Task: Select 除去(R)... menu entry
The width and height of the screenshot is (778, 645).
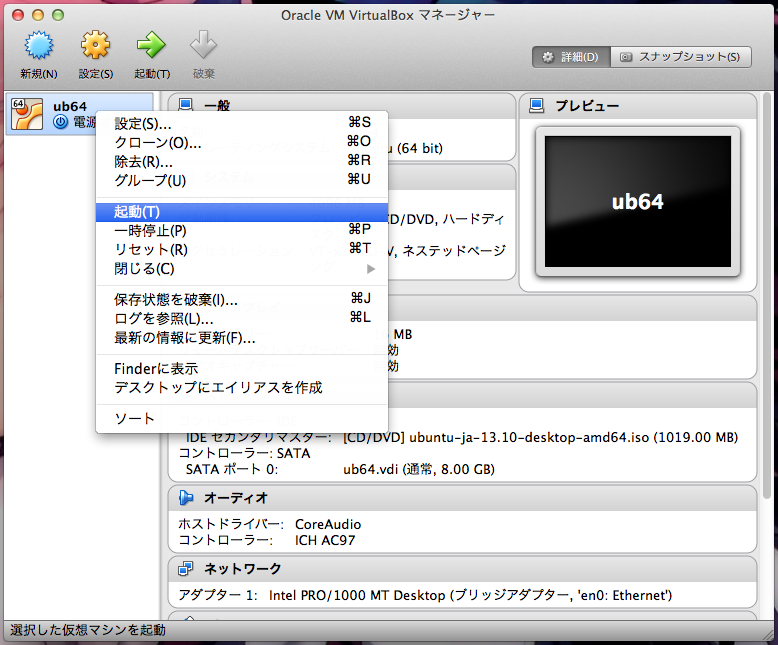Action: [x=242, y=161]
